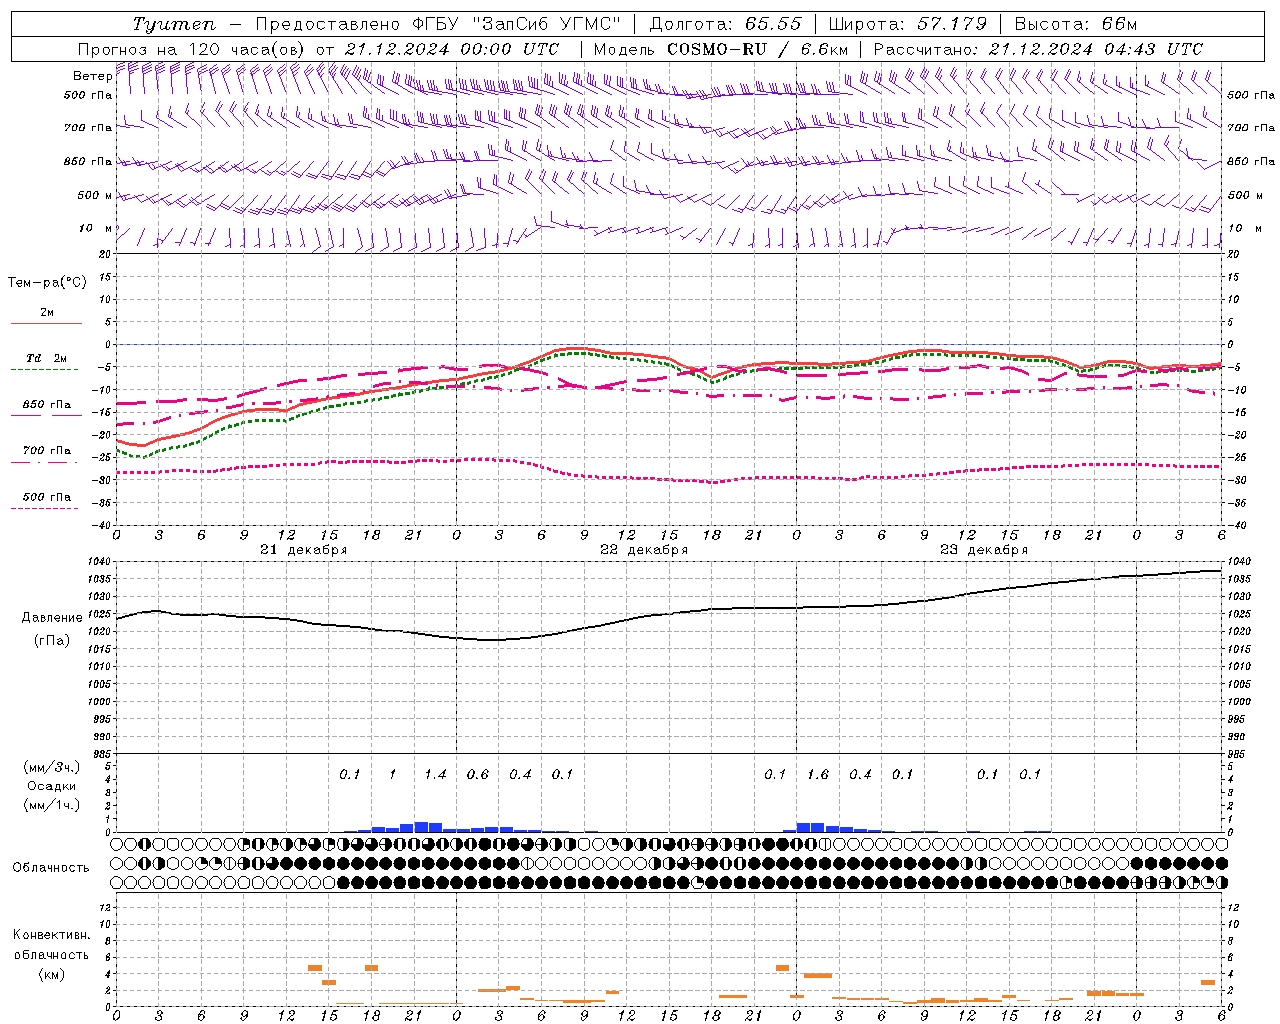This screenshot has height=1024, width=1280.
Task: Click the pink dash-dot line sample under 700 гПа legend
Action: click(x=45, y=462)
